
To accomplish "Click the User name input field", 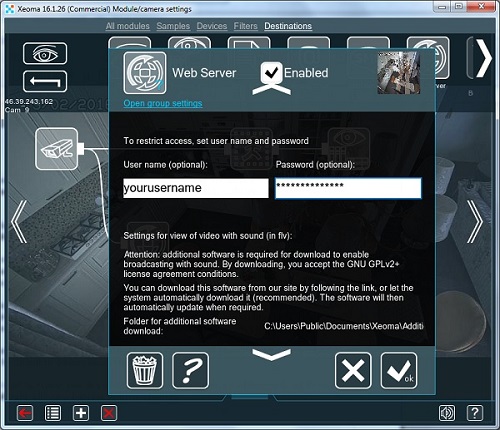I will pyautogui.click(x=196, y=188).
